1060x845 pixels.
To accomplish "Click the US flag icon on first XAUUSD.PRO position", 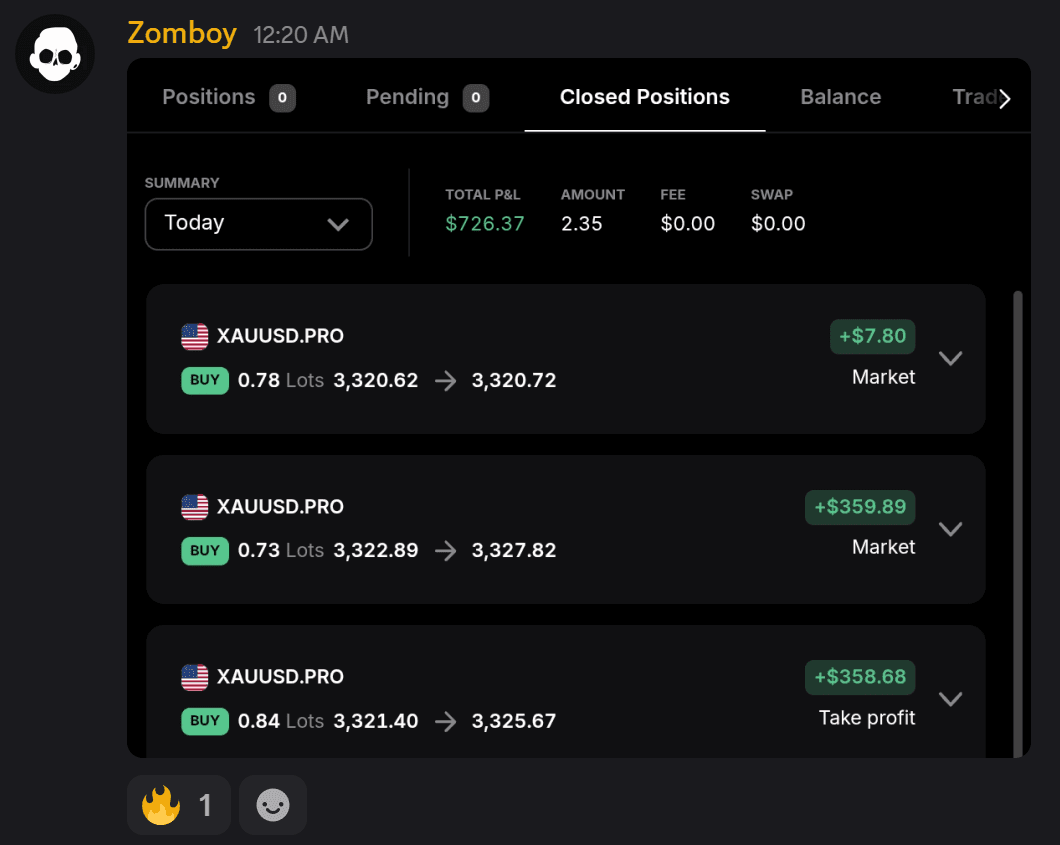I will pos(194,337).
